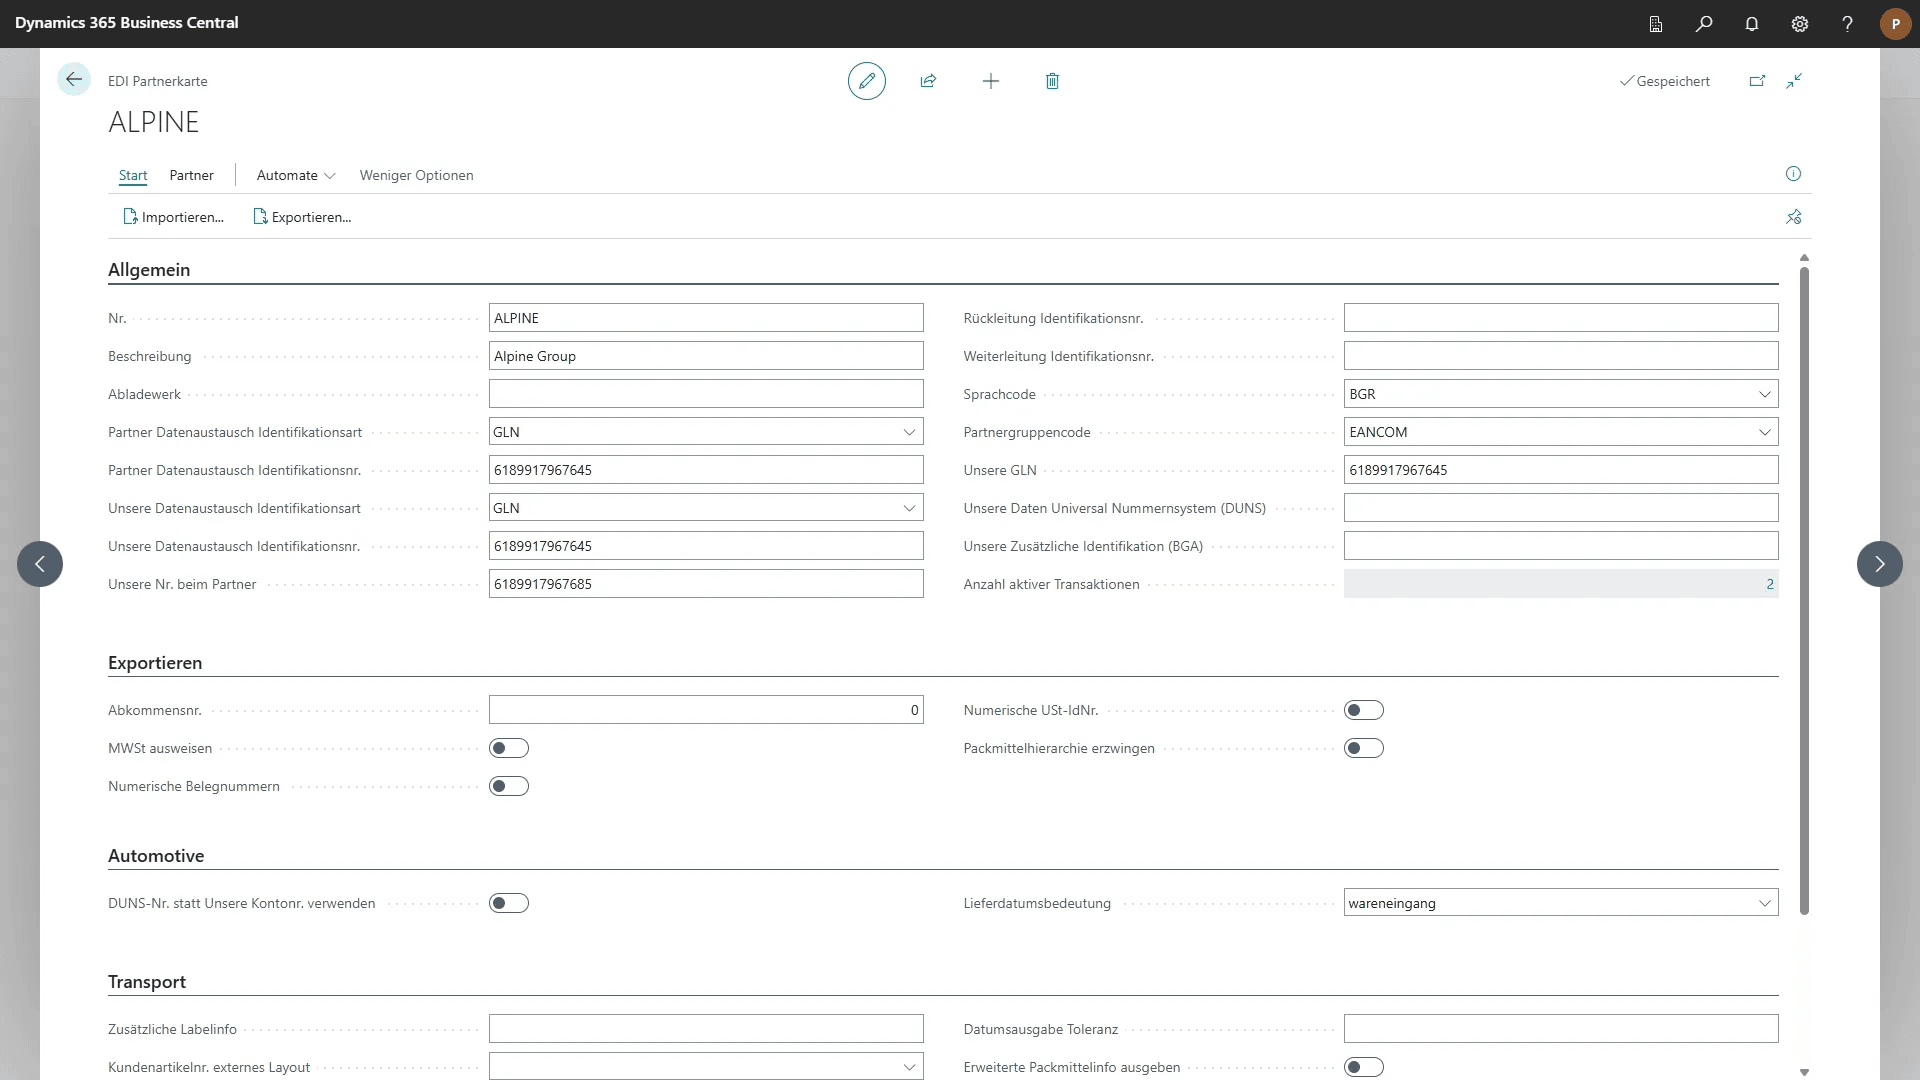The width and height of the screenshot is (1920, 1080).
Task: Go to previous record arrow
Action: (x=40, y=564)
